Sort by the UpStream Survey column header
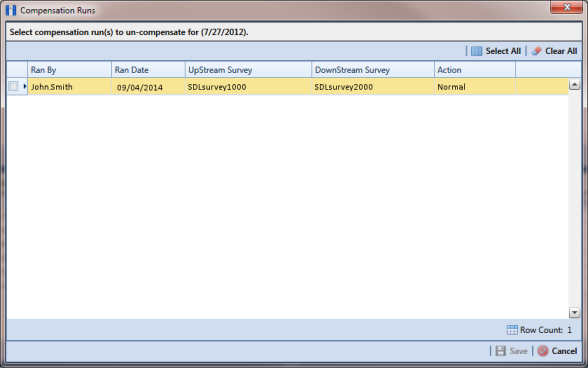 pyautogui.click(x=248, y=70)
